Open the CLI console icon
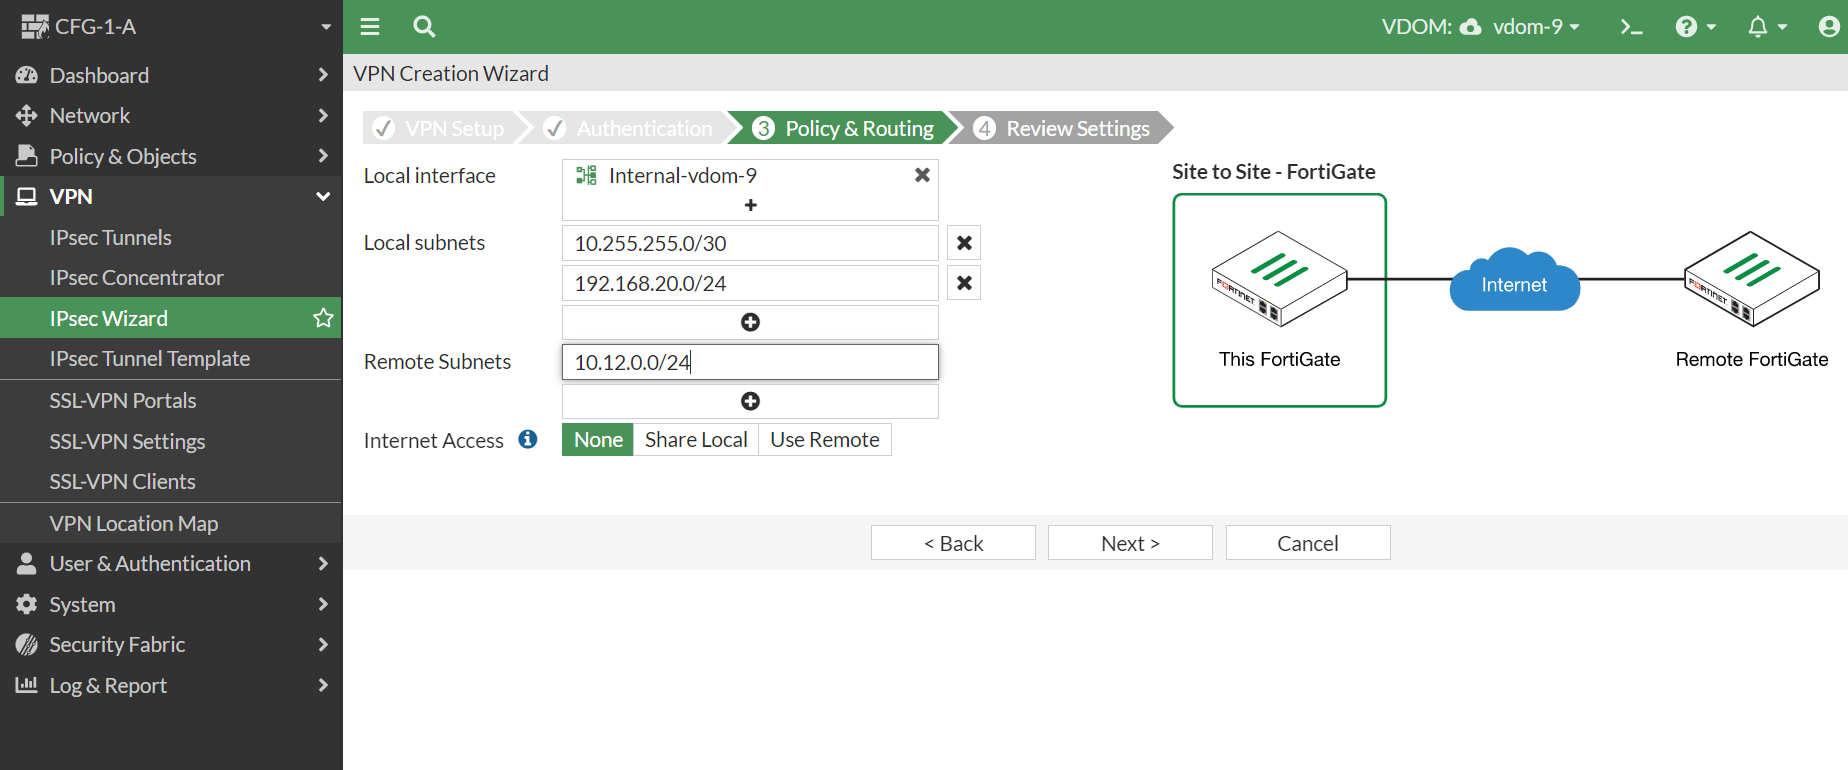The width and height of the screenshot is (1848, 770). tap(1631, 27)
